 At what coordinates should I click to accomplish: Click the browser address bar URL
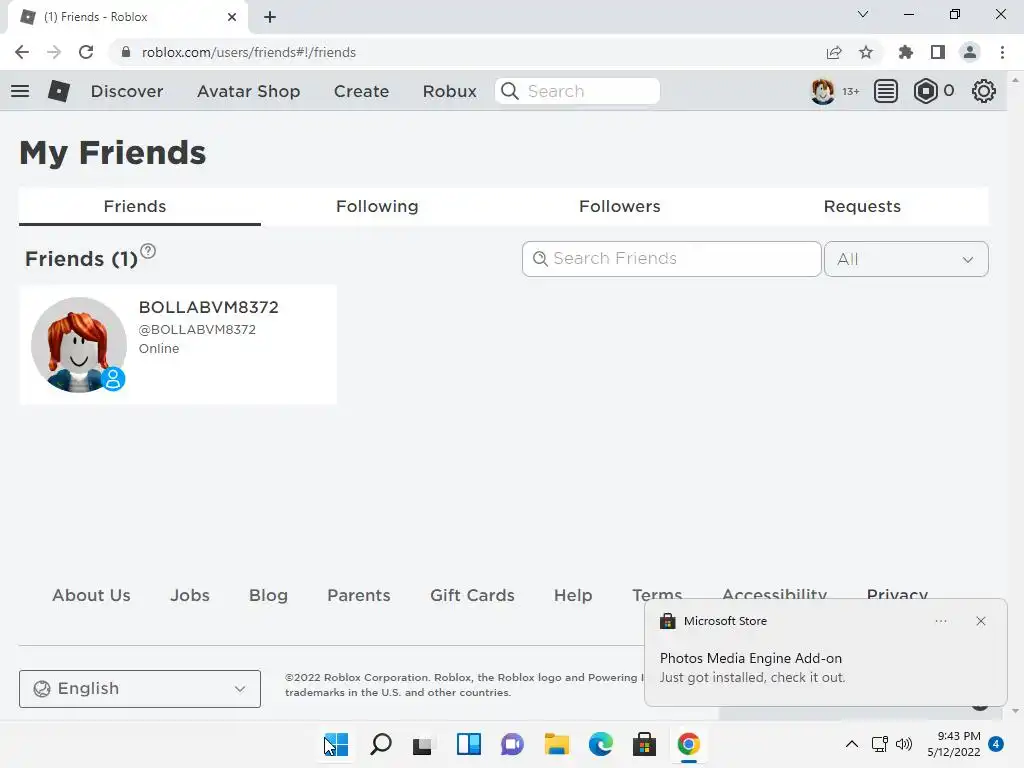tap(249, 52)
